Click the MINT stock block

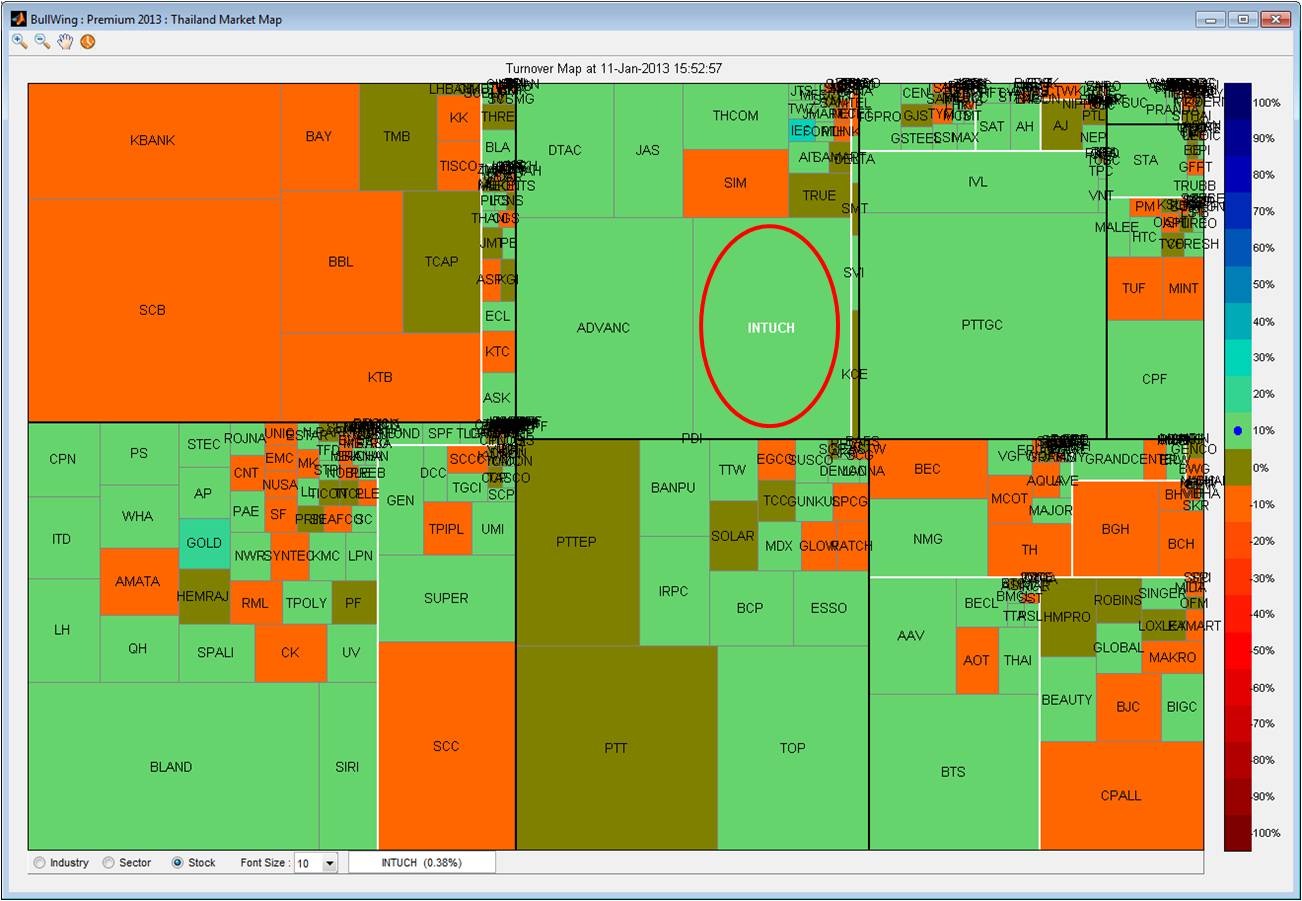tap(1183, 288)
